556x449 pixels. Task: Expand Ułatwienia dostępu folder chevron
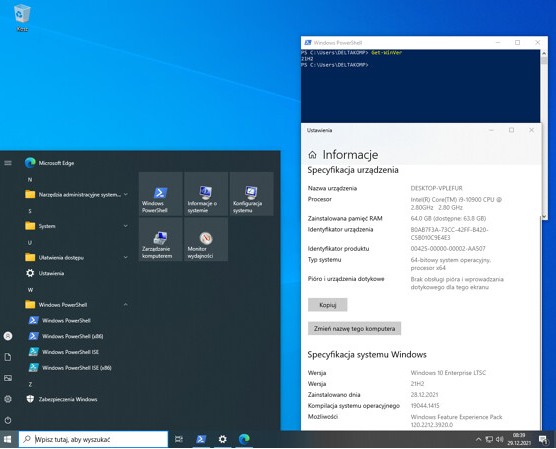click(x=126, y=257)
